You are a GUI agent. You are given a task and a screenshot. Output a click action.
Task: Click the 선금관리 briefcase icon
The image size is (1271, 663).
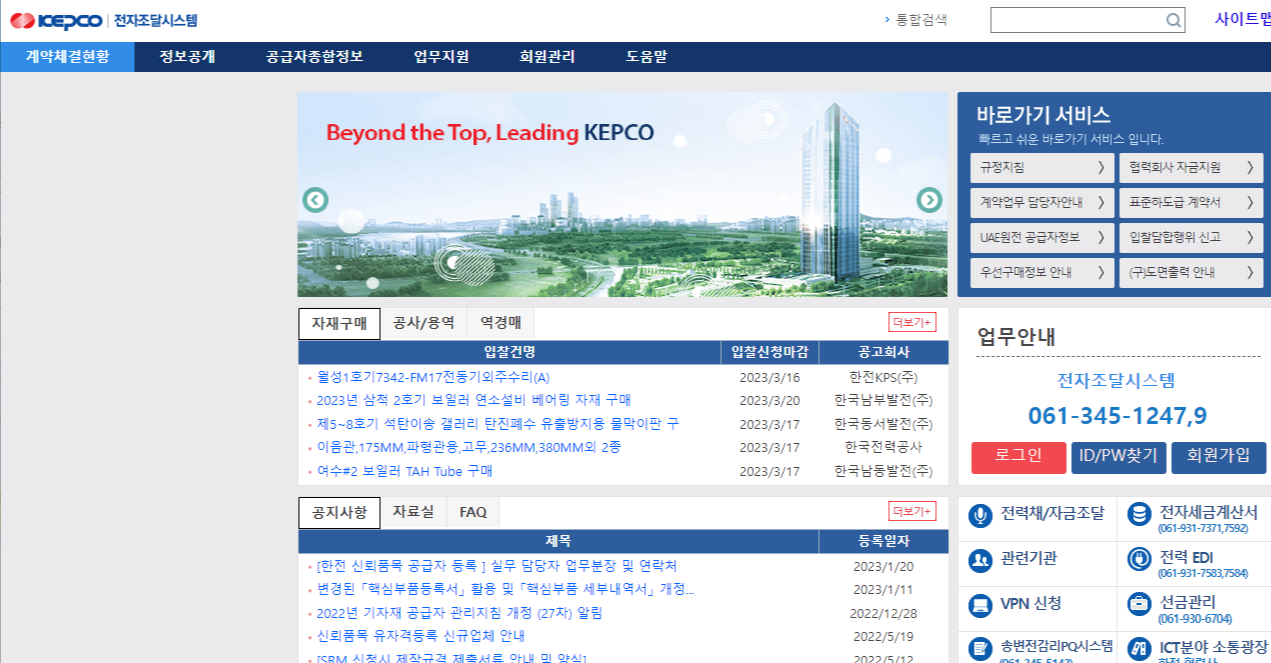[1138, 605]
